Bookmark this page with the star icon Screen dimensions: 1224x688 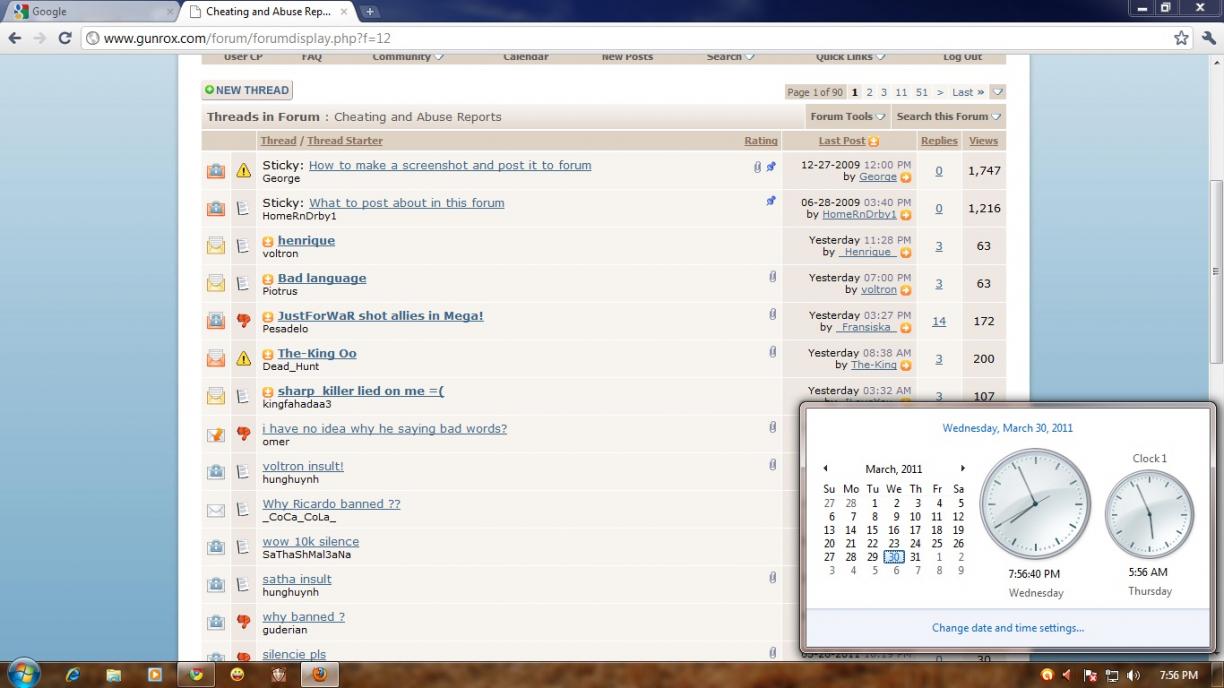(x=1181, y=38)
